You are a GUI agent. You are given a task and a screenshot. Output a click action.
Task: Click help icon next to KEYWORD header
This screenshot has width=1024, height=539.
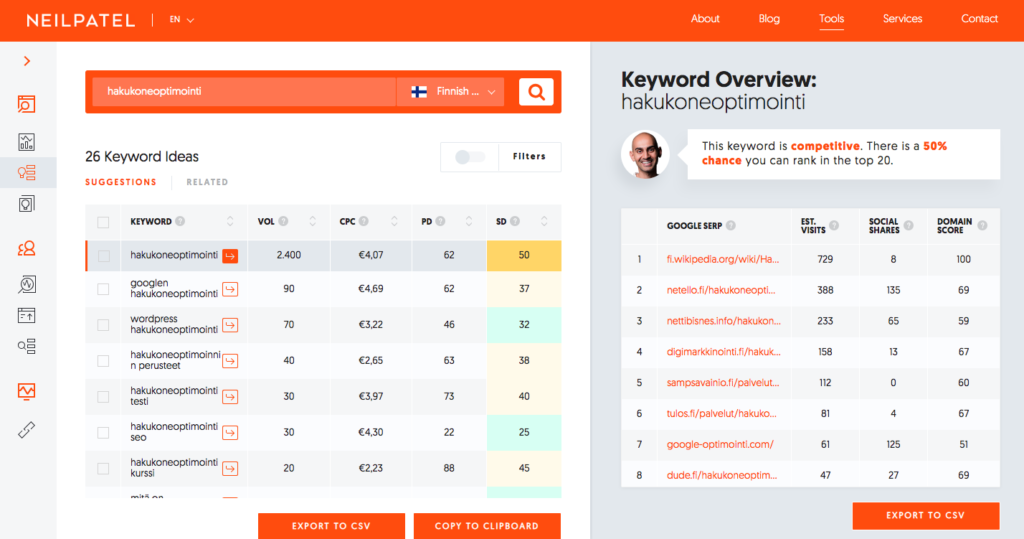pyautogui.click(x=180, y=221)
